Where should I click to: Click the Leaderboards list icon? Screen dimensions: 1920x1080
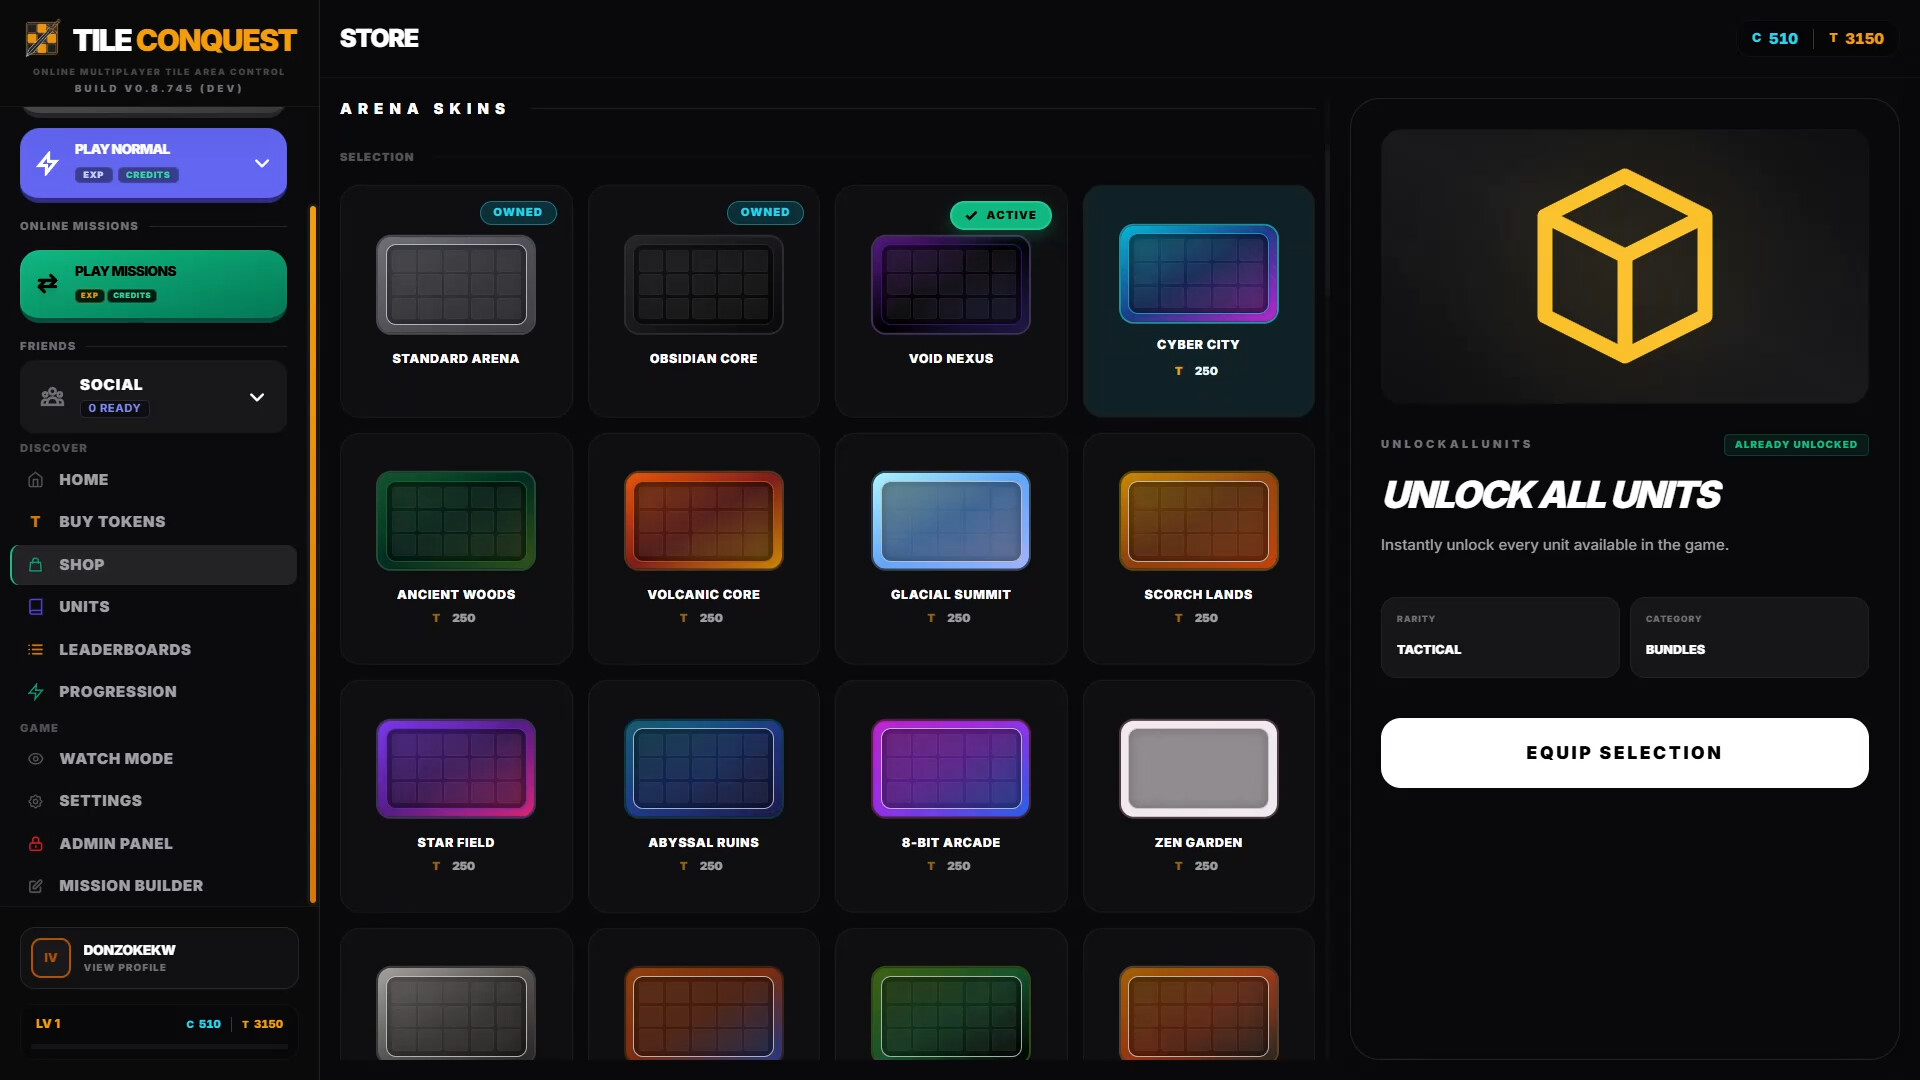36,650
